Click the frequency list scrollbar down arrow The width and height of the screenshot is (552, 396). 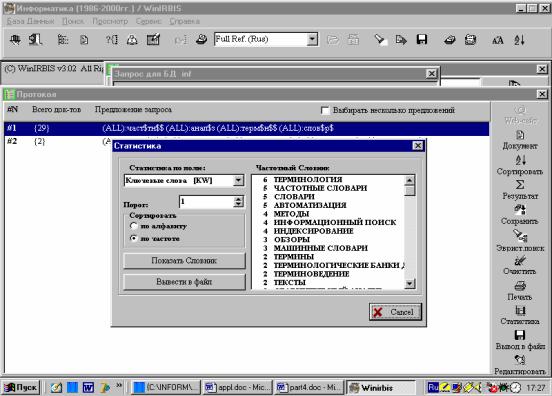click(x=409, y=283)
